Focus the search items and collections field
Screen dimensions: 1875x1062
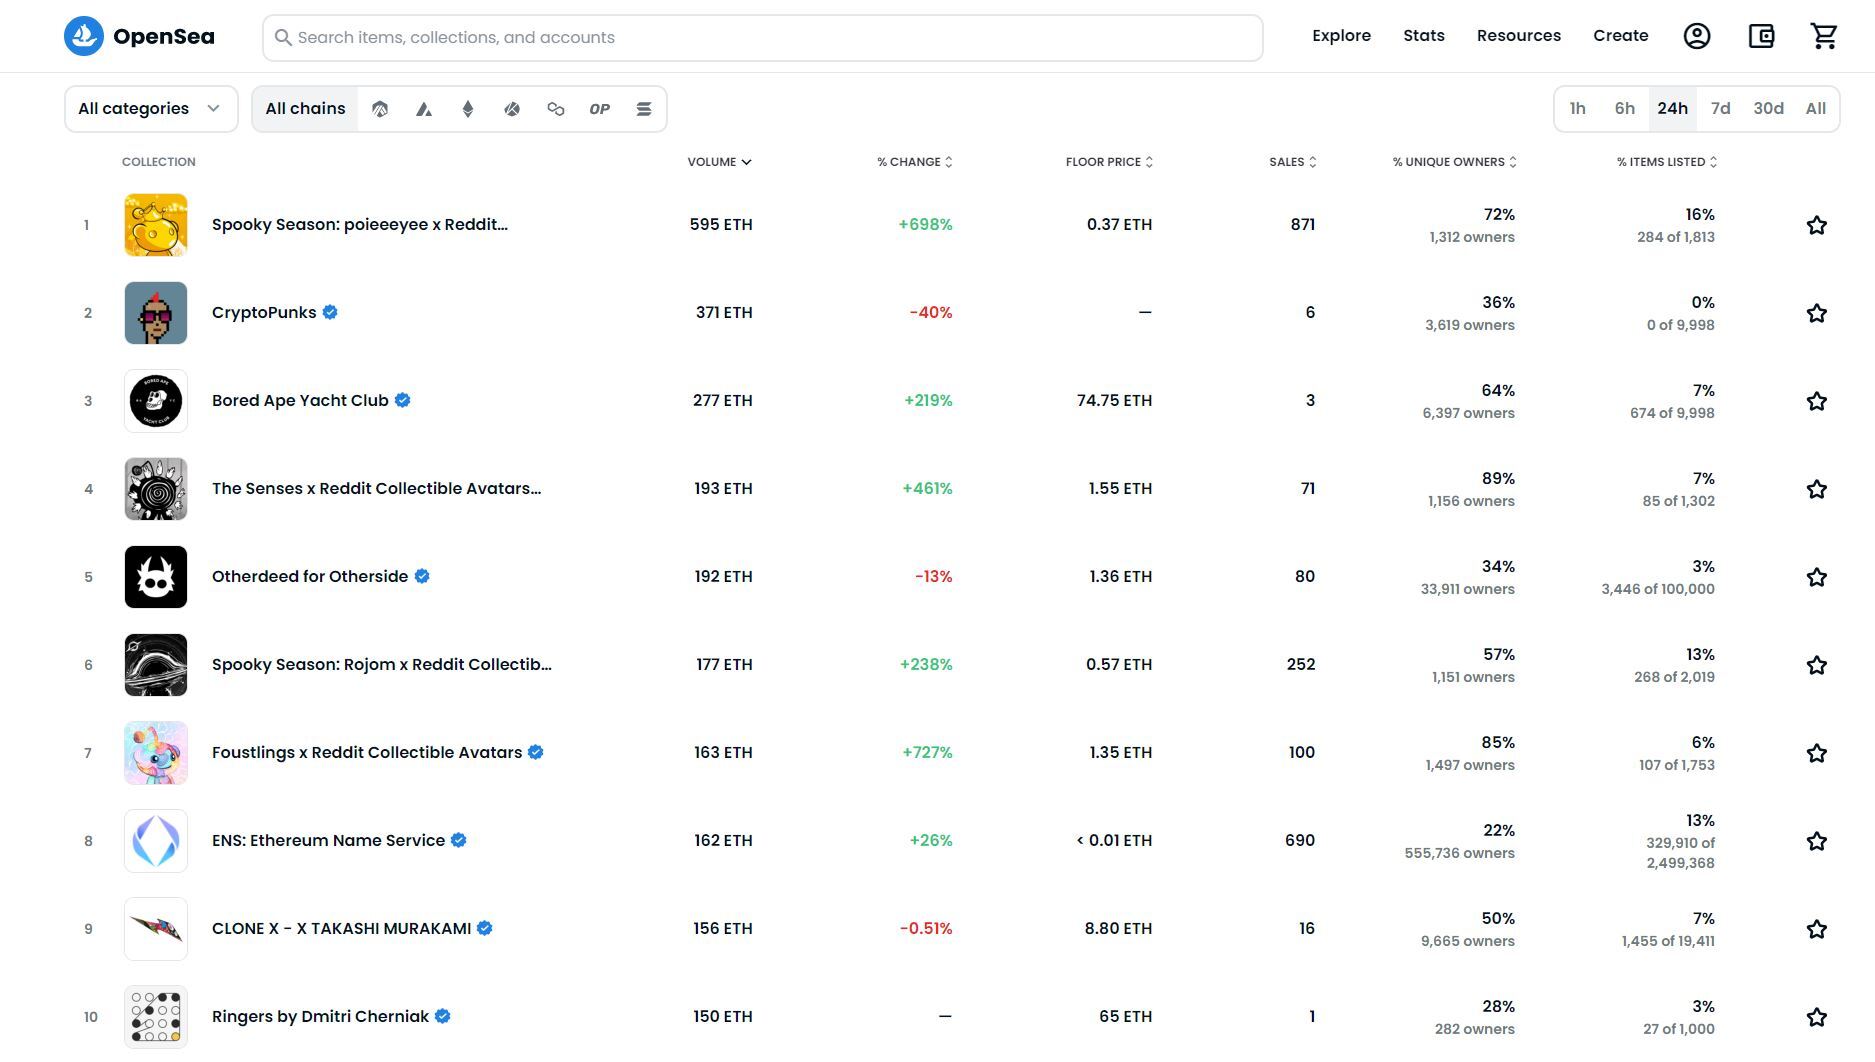point(763,38)
